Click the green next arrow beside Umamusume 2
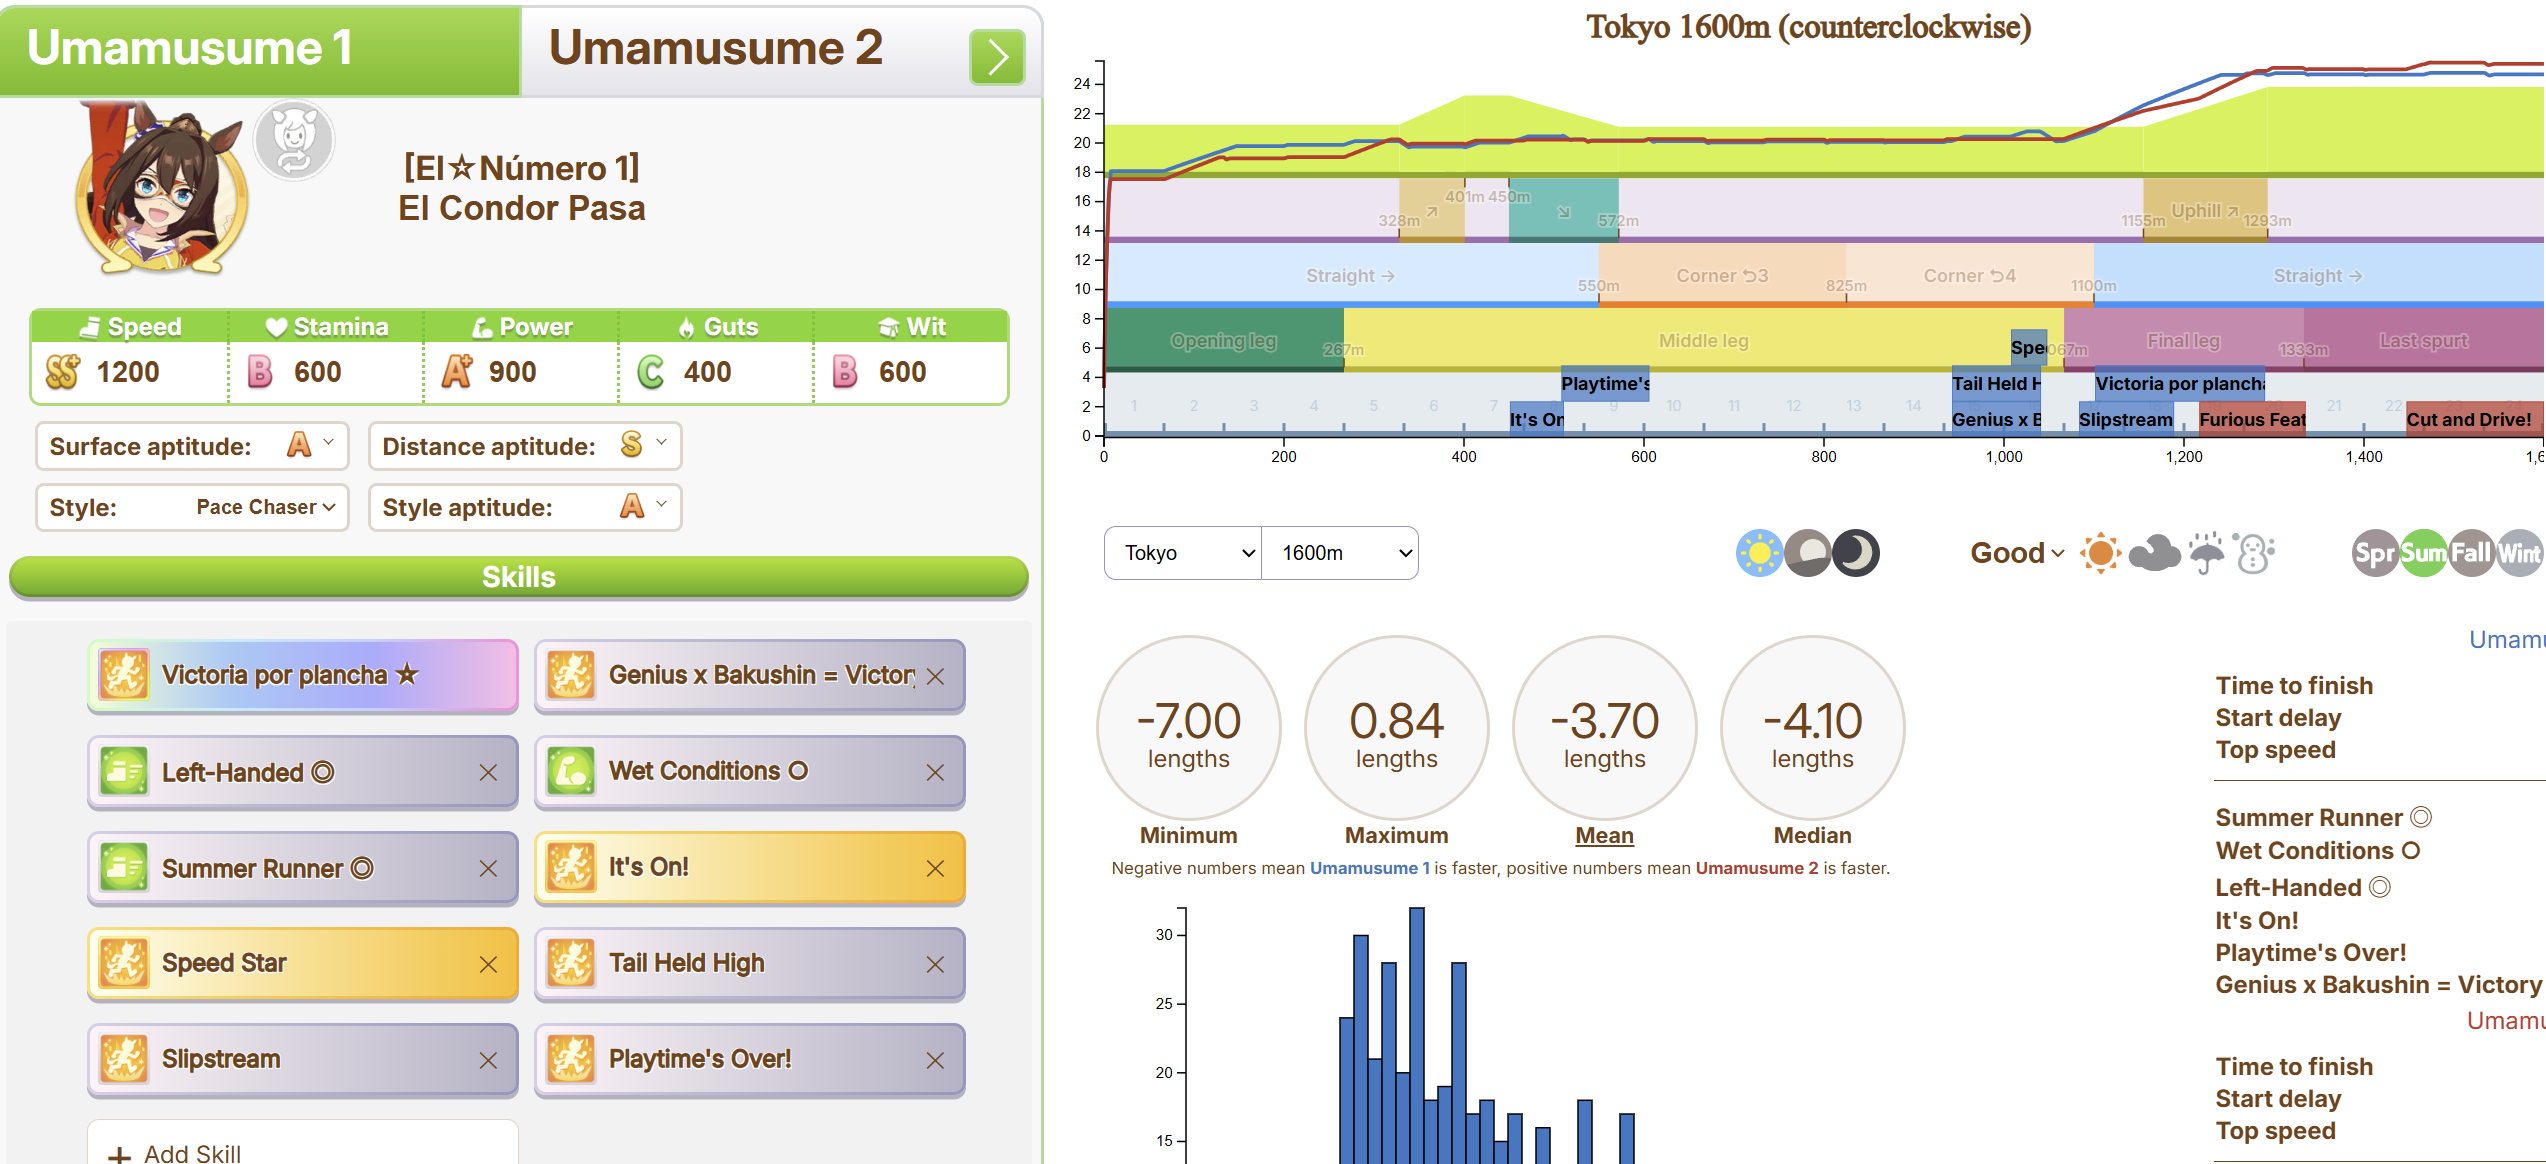Screen dimensions: 2546x1164 996,57
